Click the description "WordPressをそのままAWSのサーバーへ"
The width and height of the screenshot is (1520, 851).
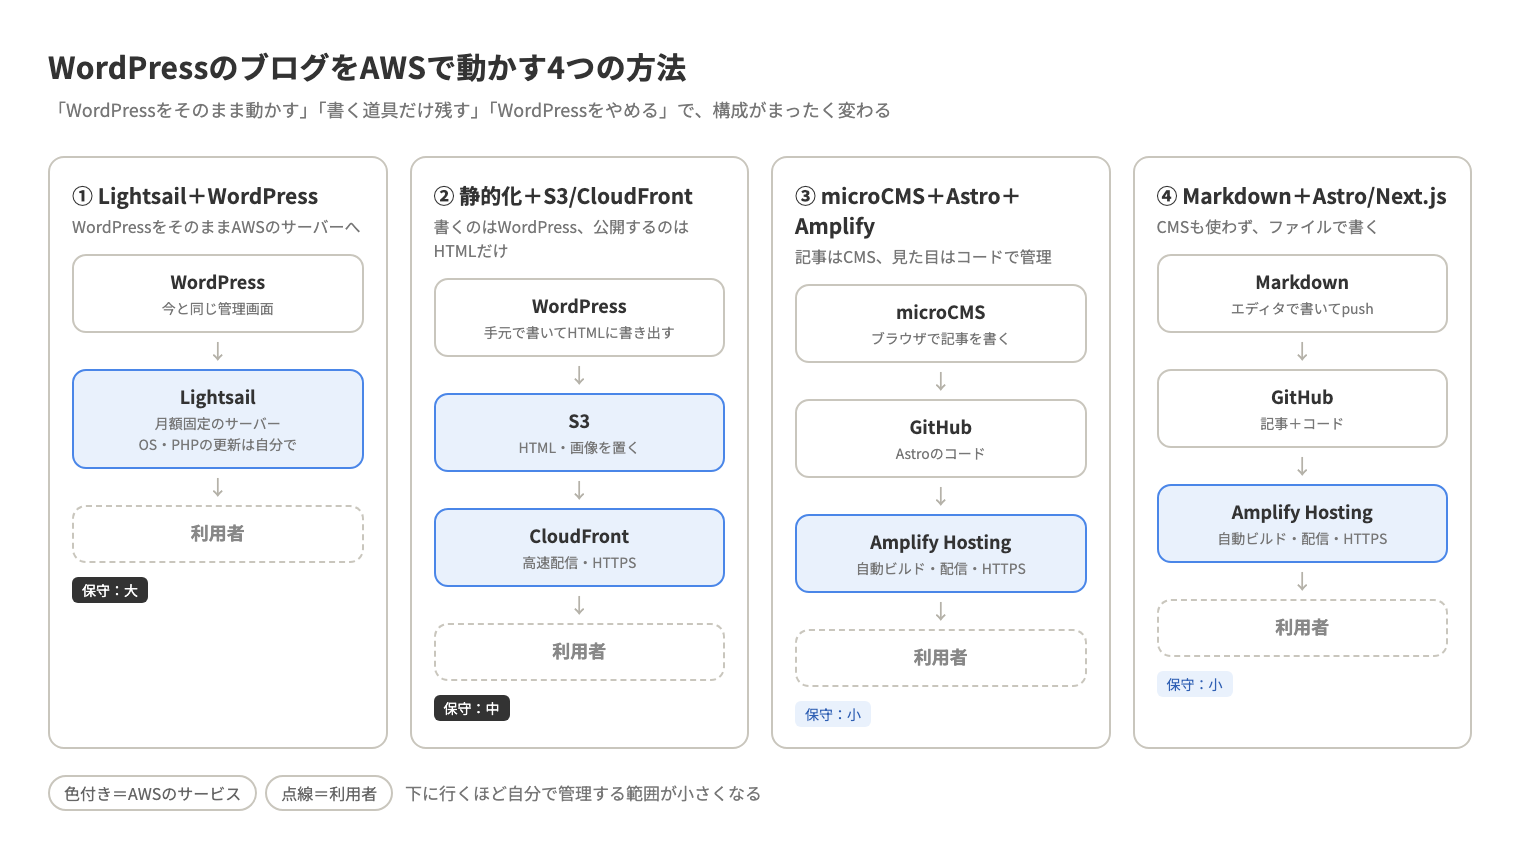pyautogui.click(x=216, y=227)
